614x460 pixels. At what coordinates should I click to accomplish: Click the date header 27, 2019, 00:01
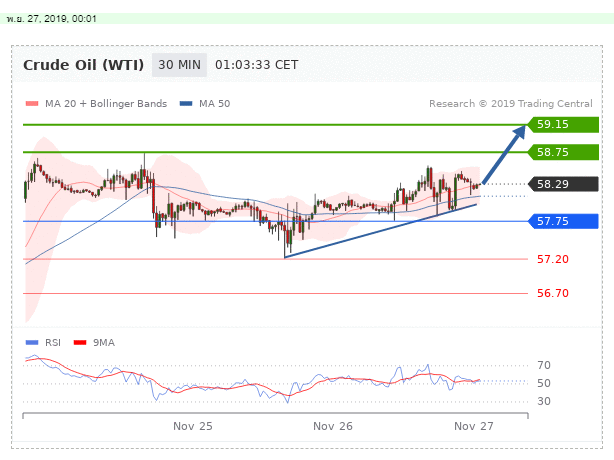(51, 19)
